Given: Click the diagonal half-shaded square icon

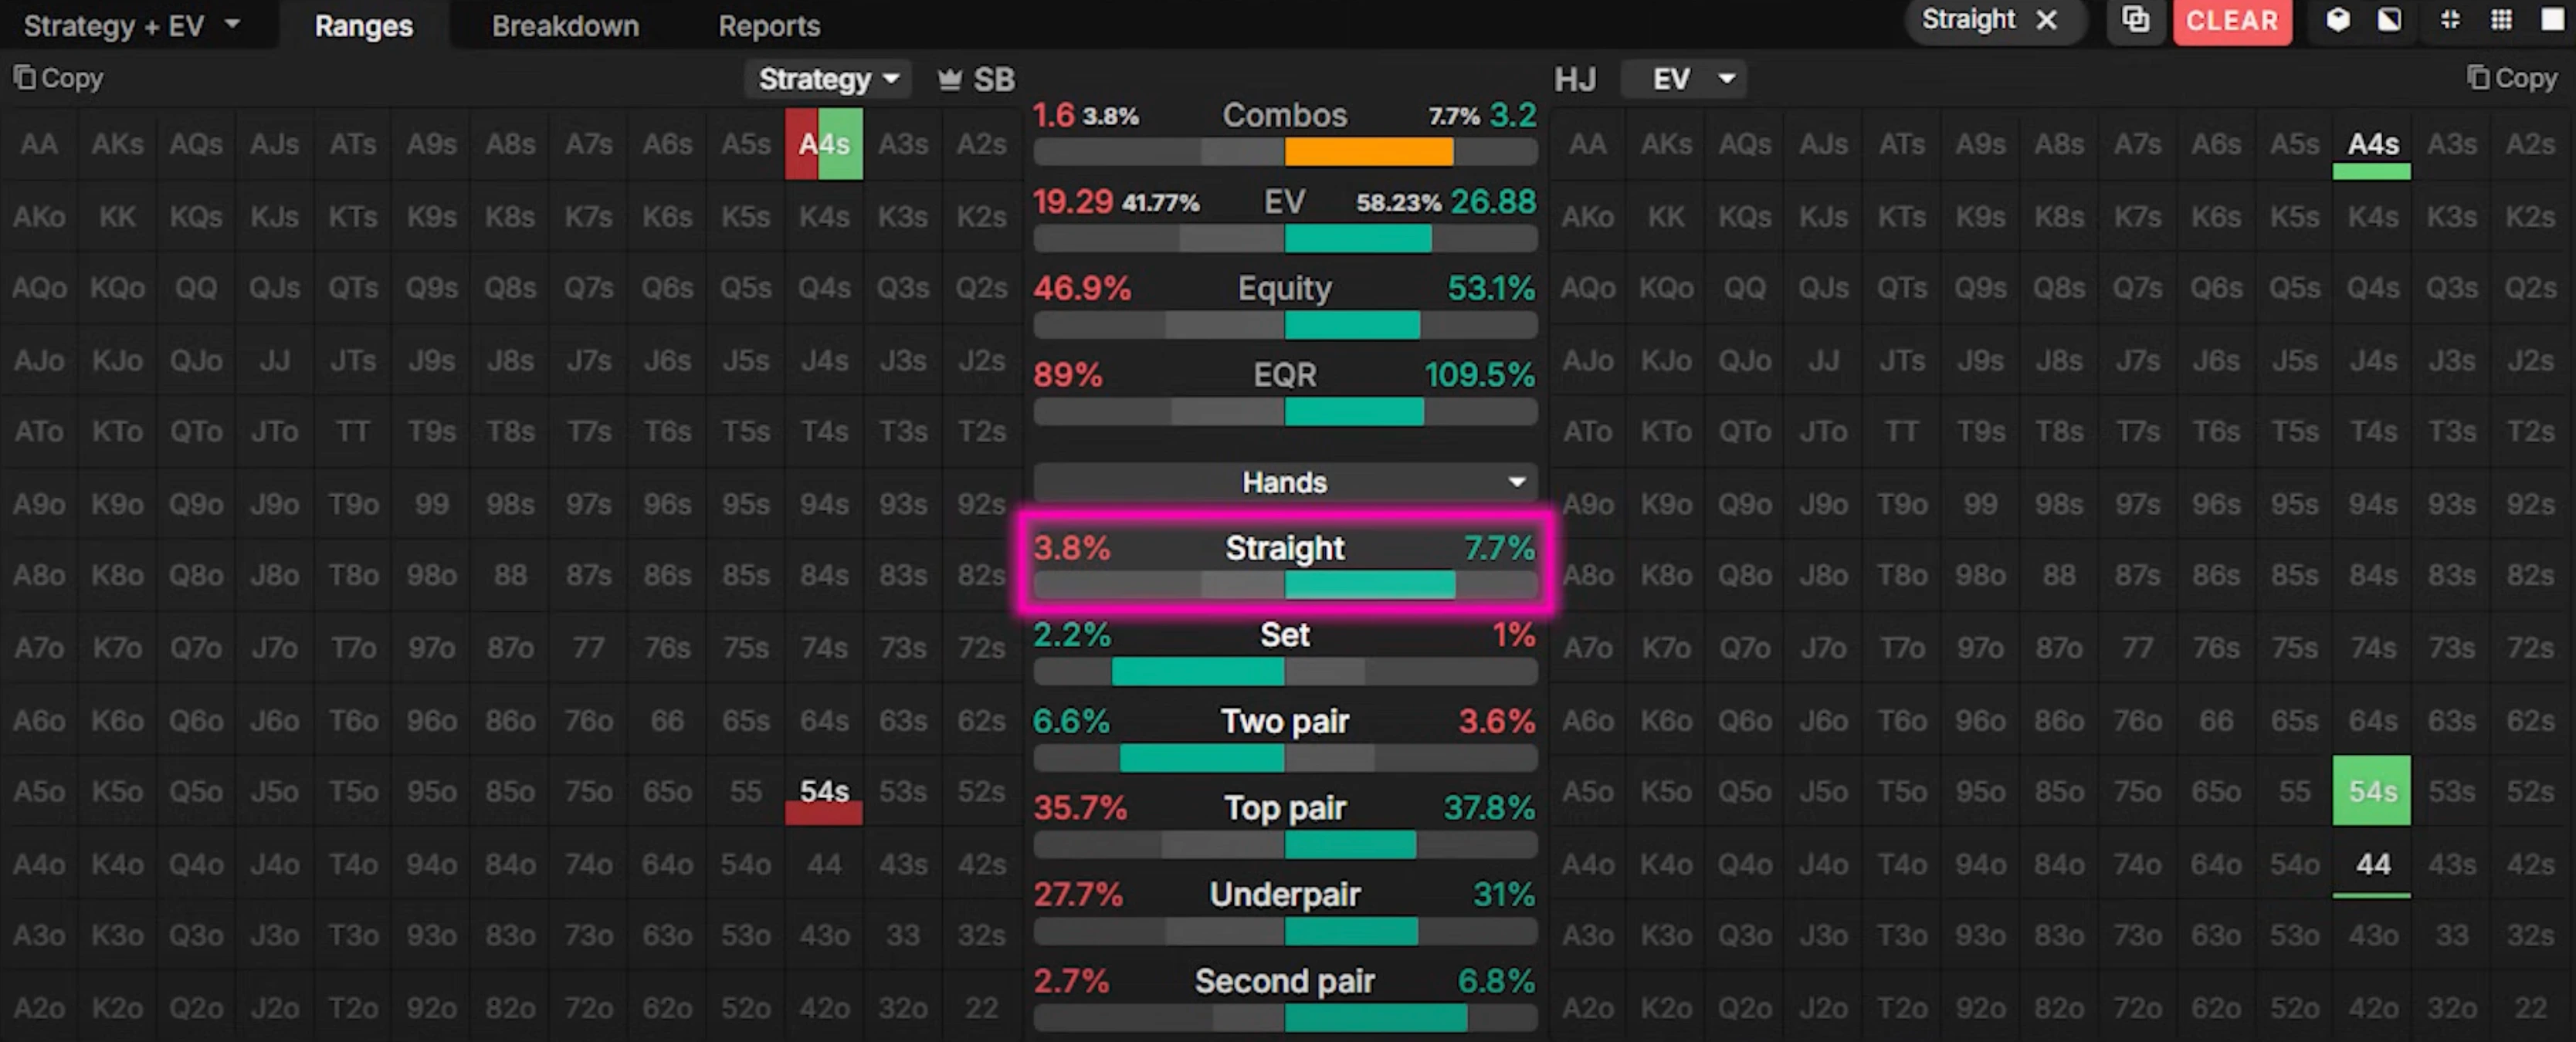Looking at the screenshot, I should [x=2389, y=20].
